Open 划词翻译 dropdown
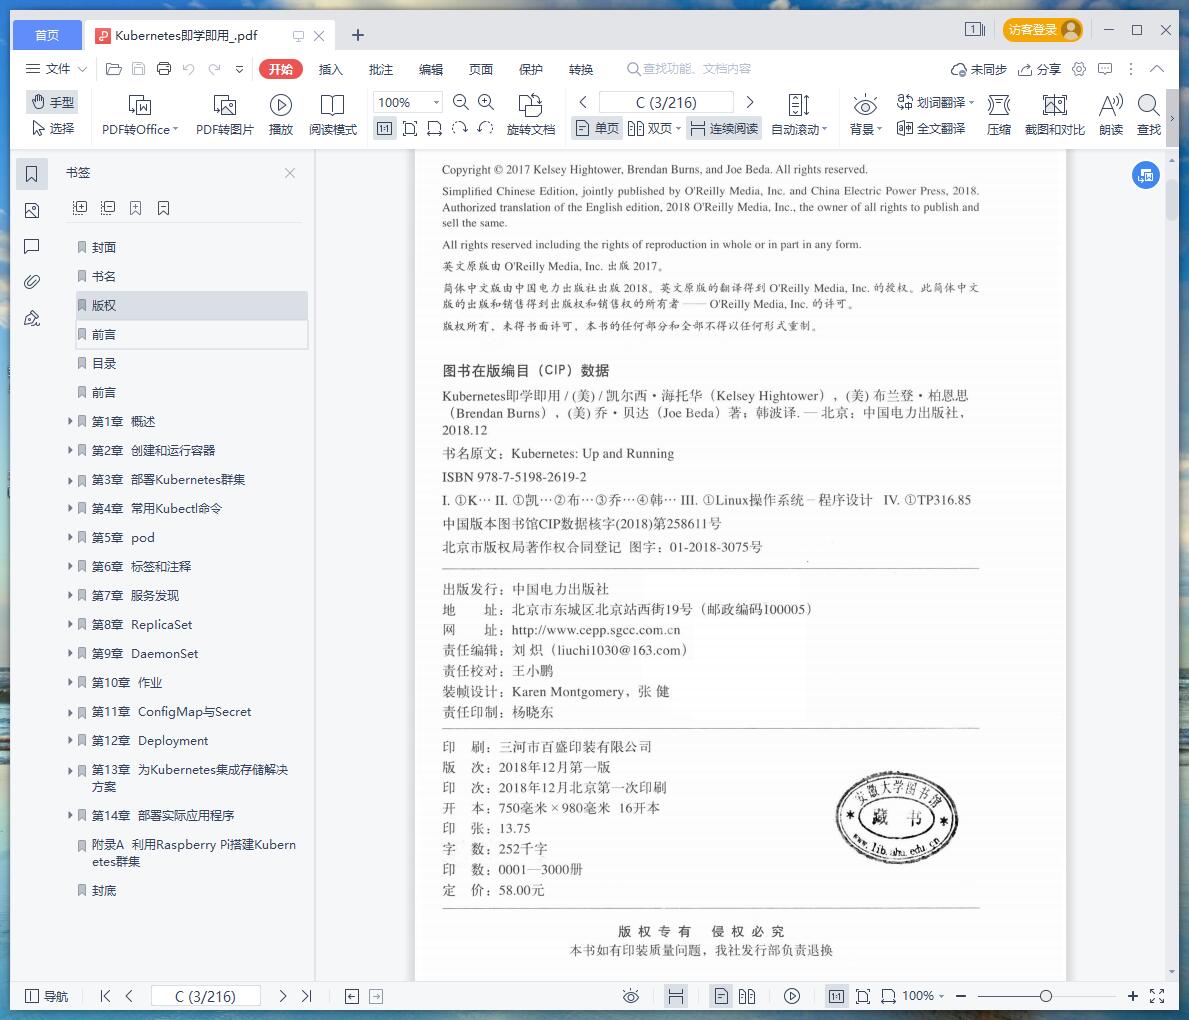Image resolution: width=1189 pixels, height=1020 pixels. pyautogui.click(x=935, y=102)
